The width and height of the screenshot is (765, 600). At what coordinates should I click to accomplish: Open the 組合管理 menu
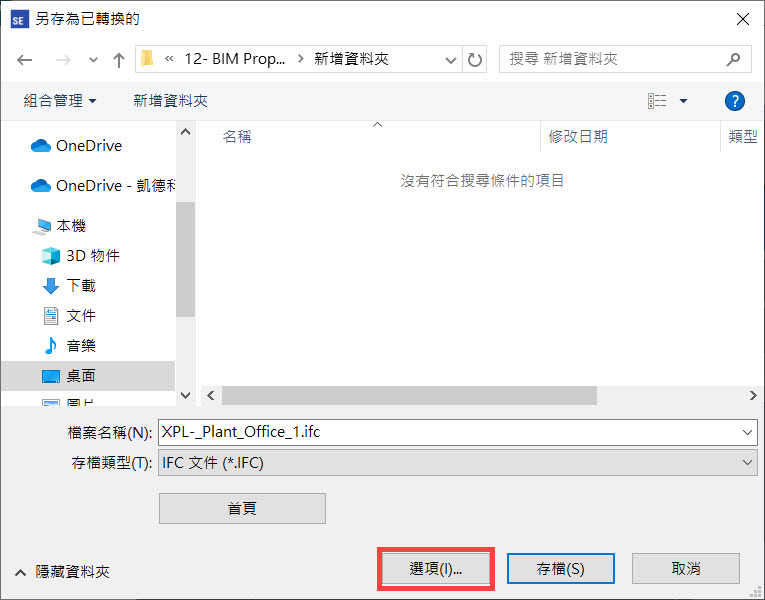pyautogui.click(x=60, y=101)
